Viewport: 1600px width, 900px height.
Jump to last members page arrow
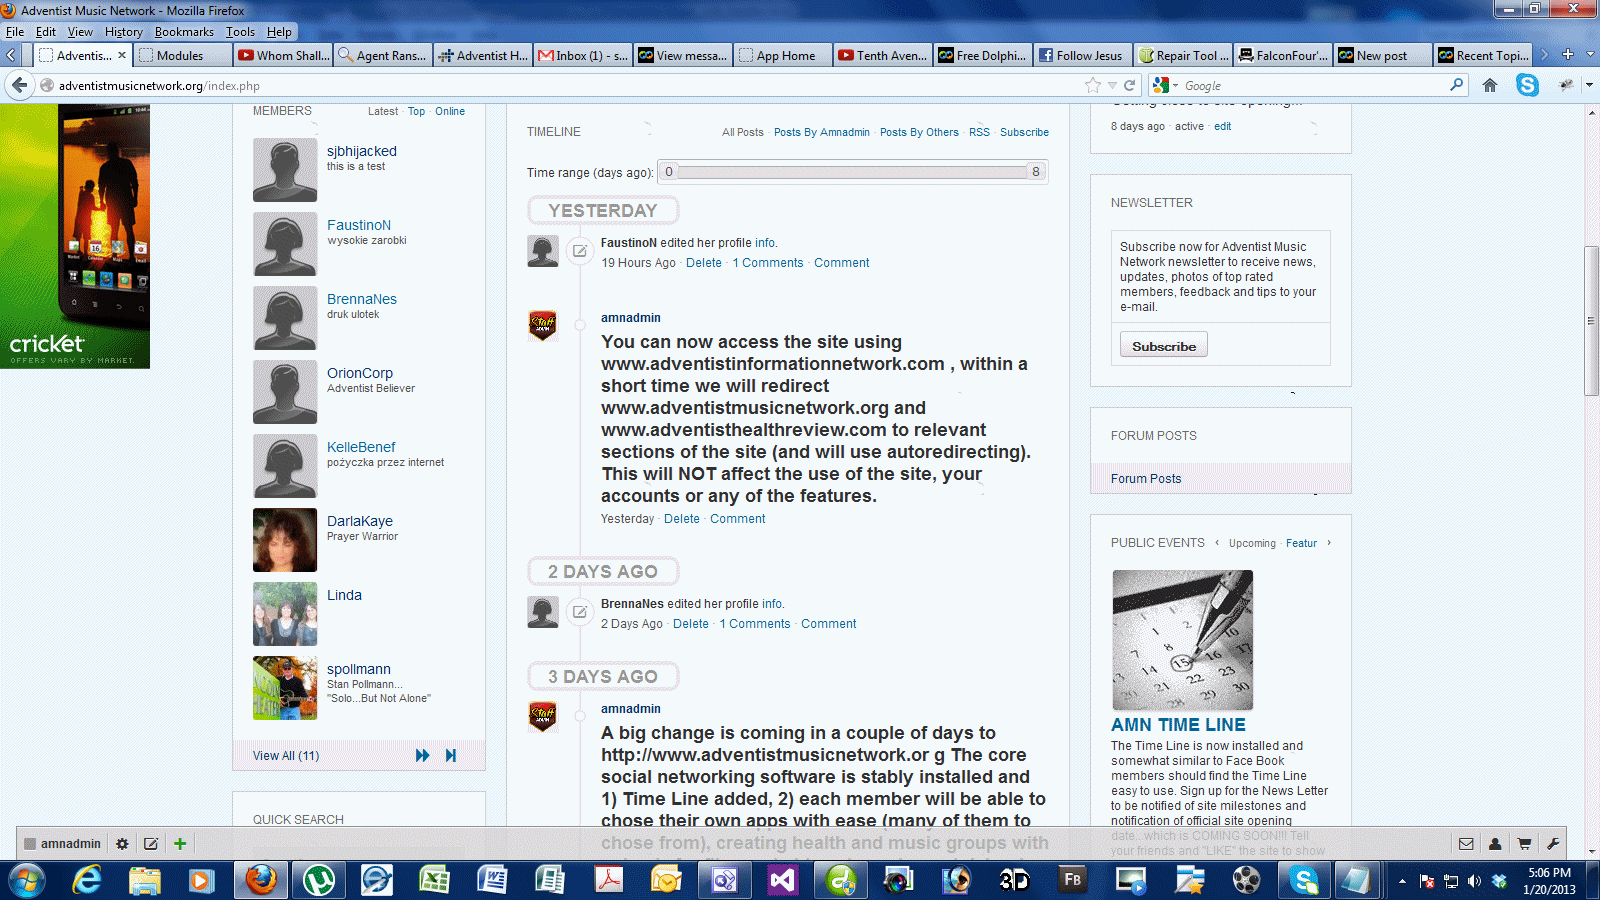451,756
